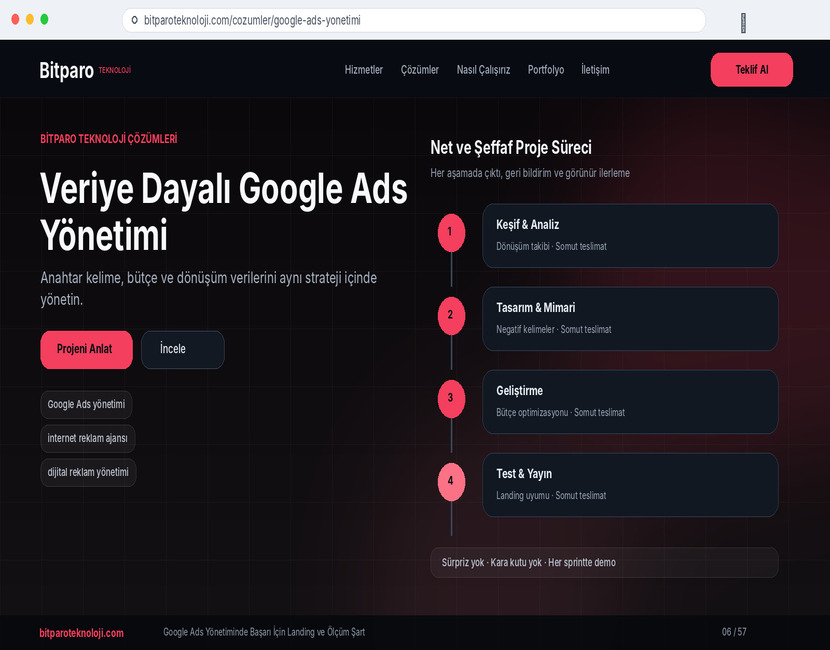Click the footer text 'Google Ads Yönetiminde Başarı'
Image resolution: width=830 pixels, height=650 pixels.
(x=264, y=632)
